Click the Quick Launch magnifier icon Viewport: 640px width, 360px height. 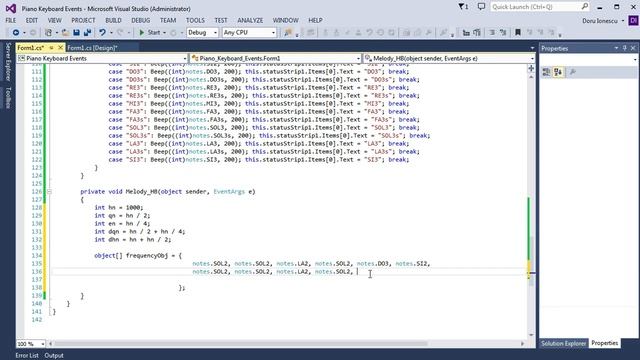(585, 7)
